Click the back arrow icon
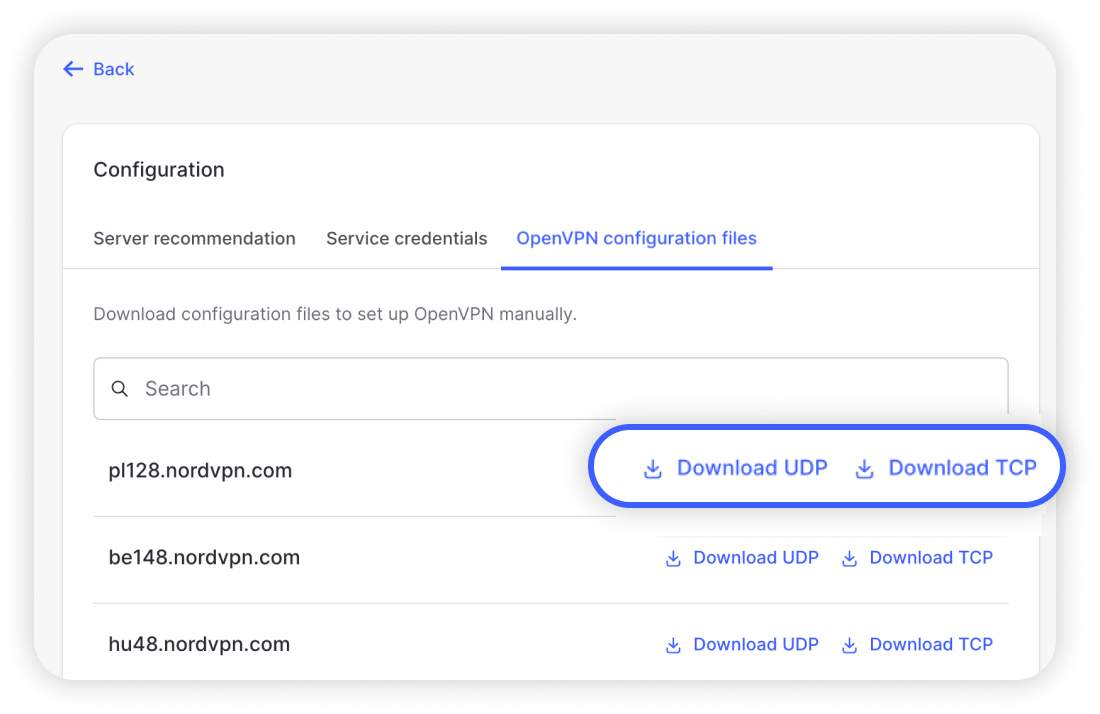Image resolution: width=1100 pixels, height=714 pixels. pyautogui.click(x=72, y=69)
